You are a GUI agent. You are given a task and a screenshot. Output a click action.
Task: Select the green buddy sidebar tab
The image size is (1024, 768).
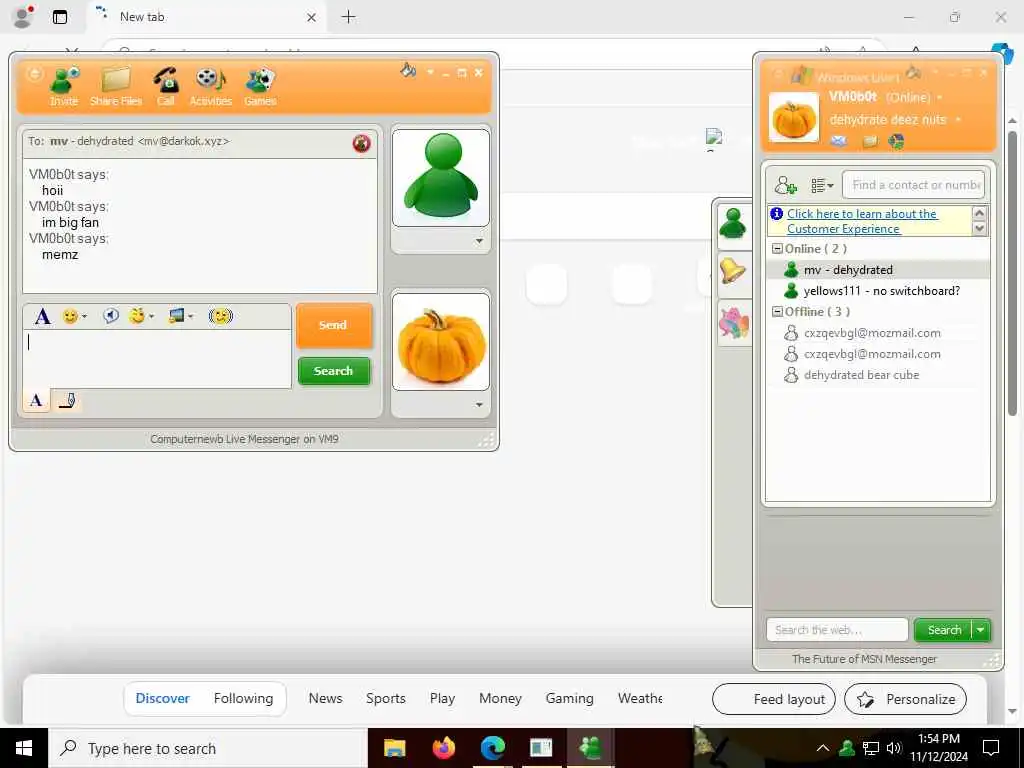[x=733, y=224]
